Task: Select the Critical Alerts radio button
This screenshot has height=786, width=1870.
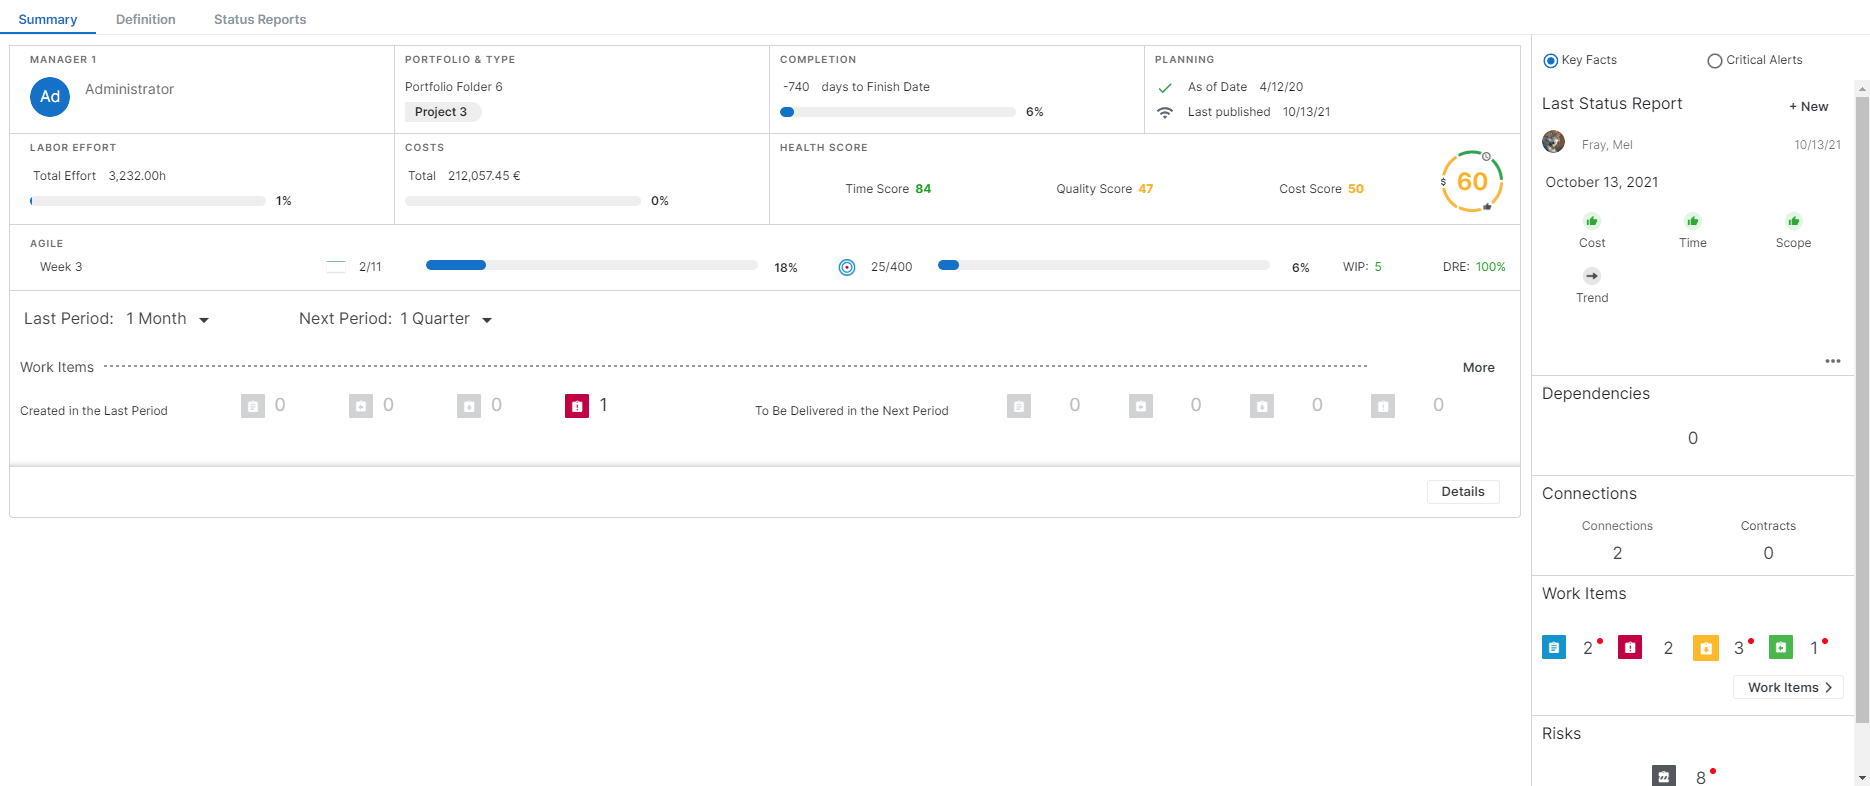Action: point(1715,61)
